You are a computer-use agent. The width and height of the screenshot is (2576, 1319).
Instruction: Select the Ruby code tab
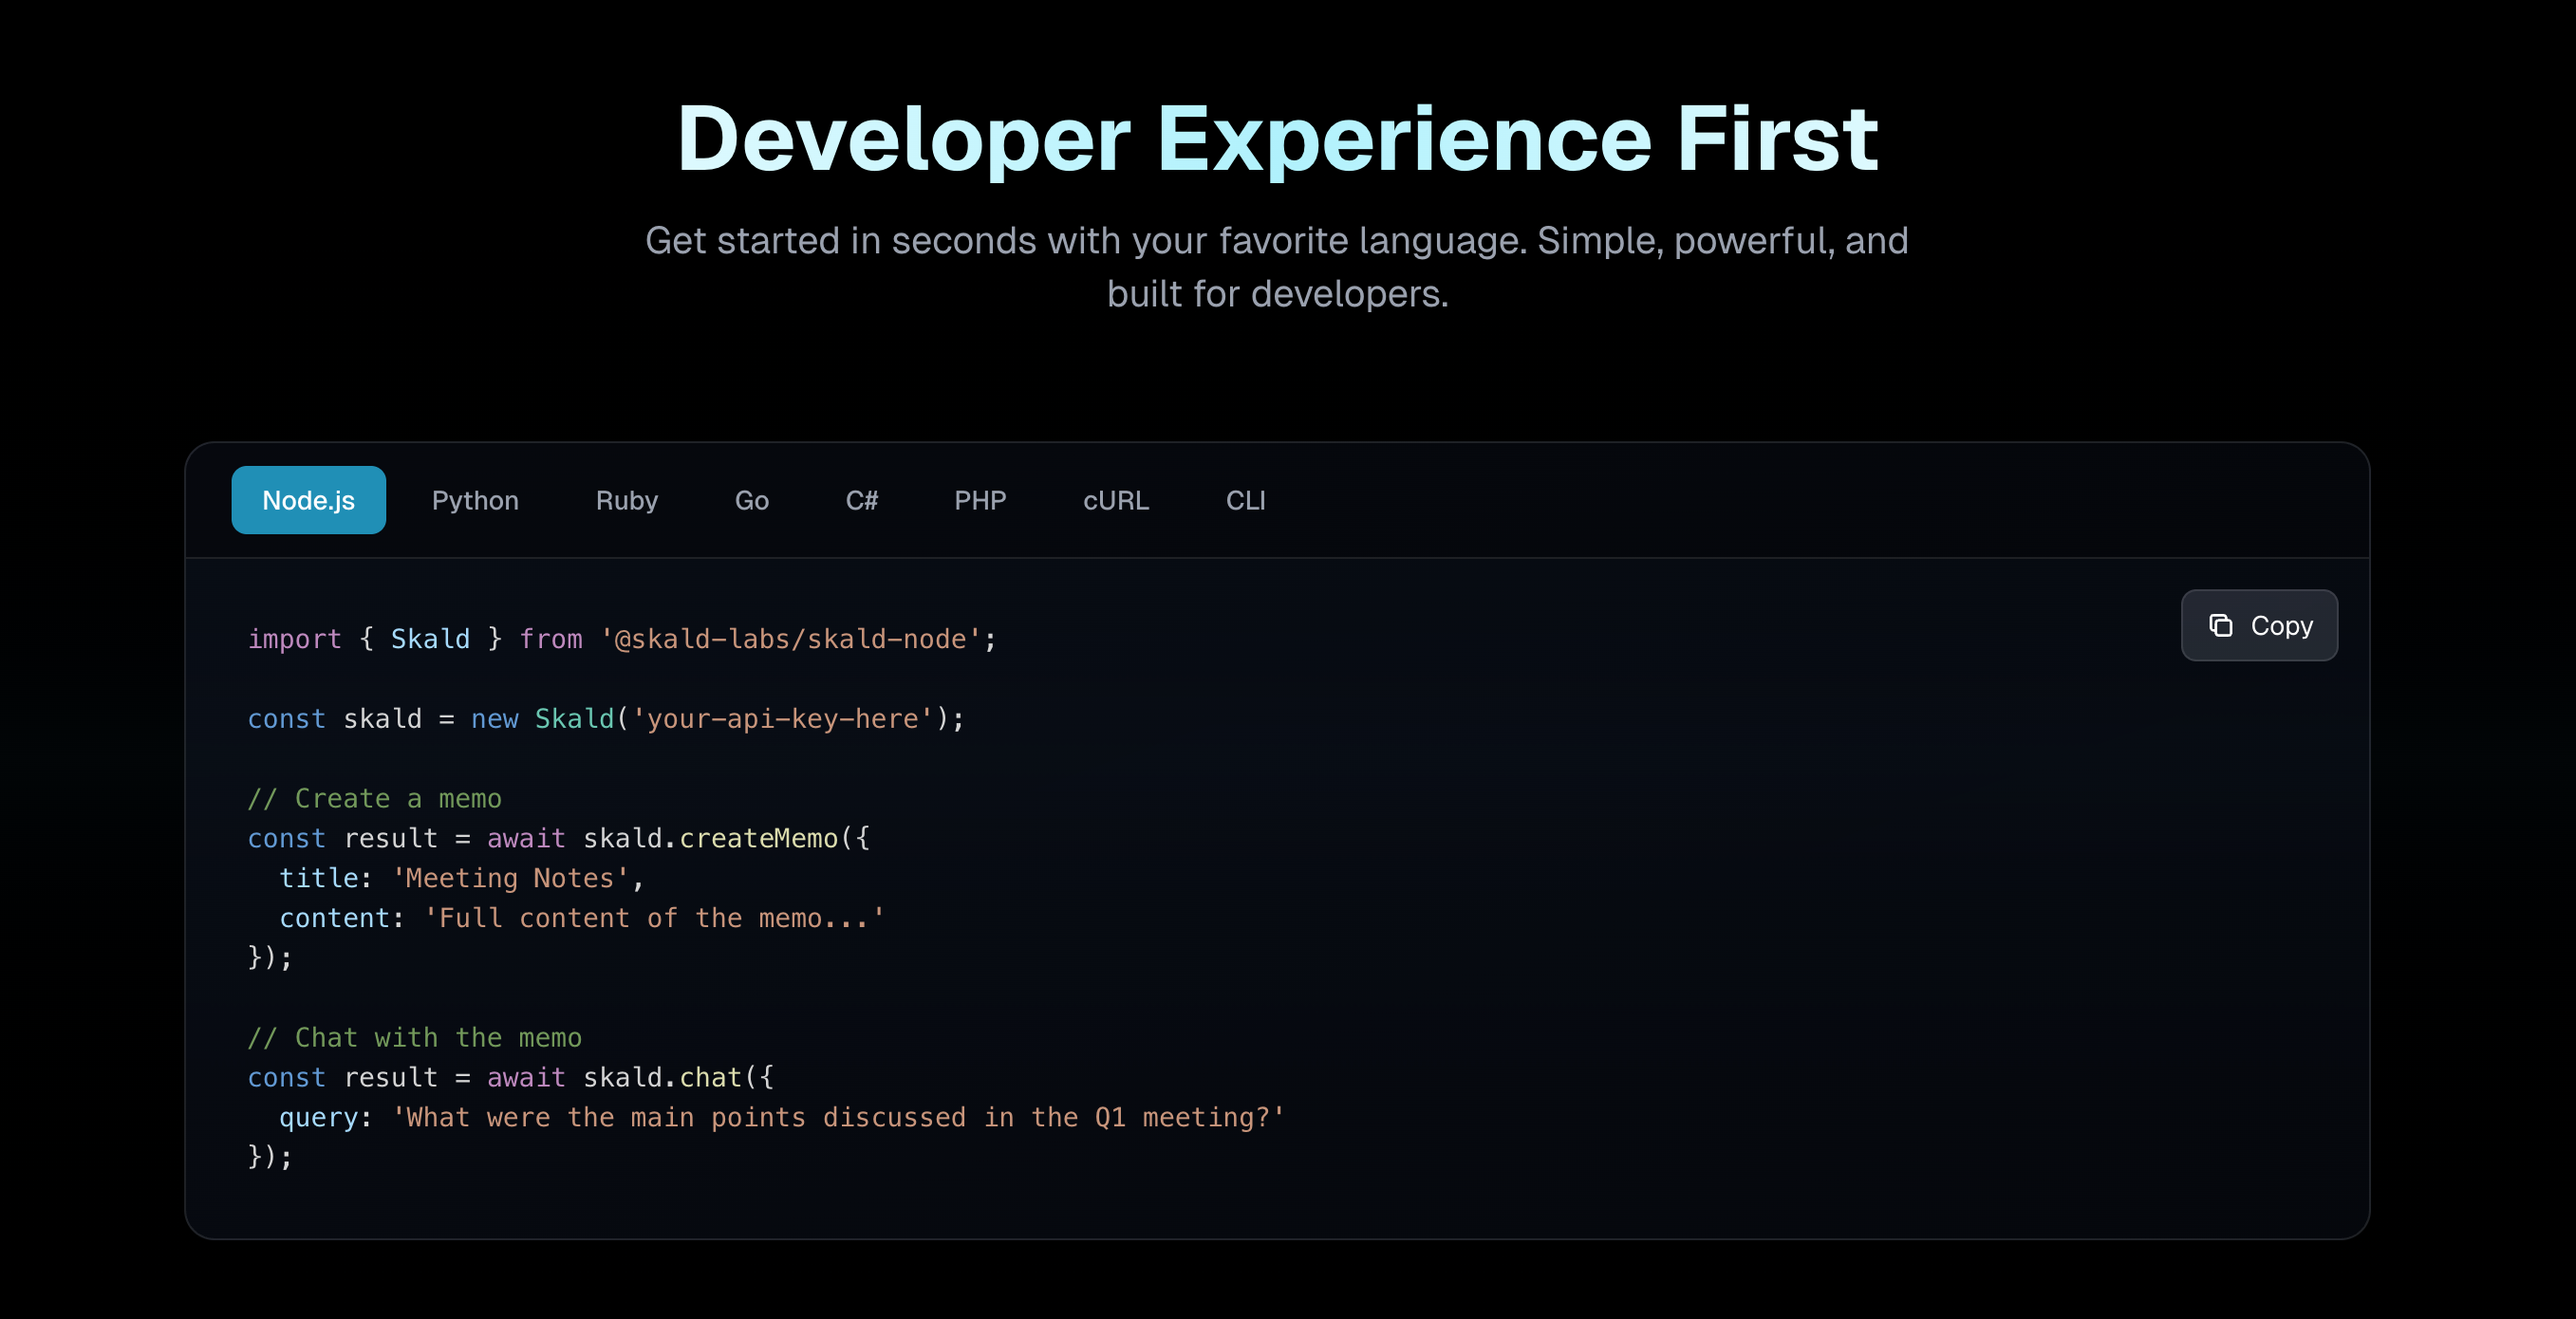pyautogui.click(x=626, y=500)
